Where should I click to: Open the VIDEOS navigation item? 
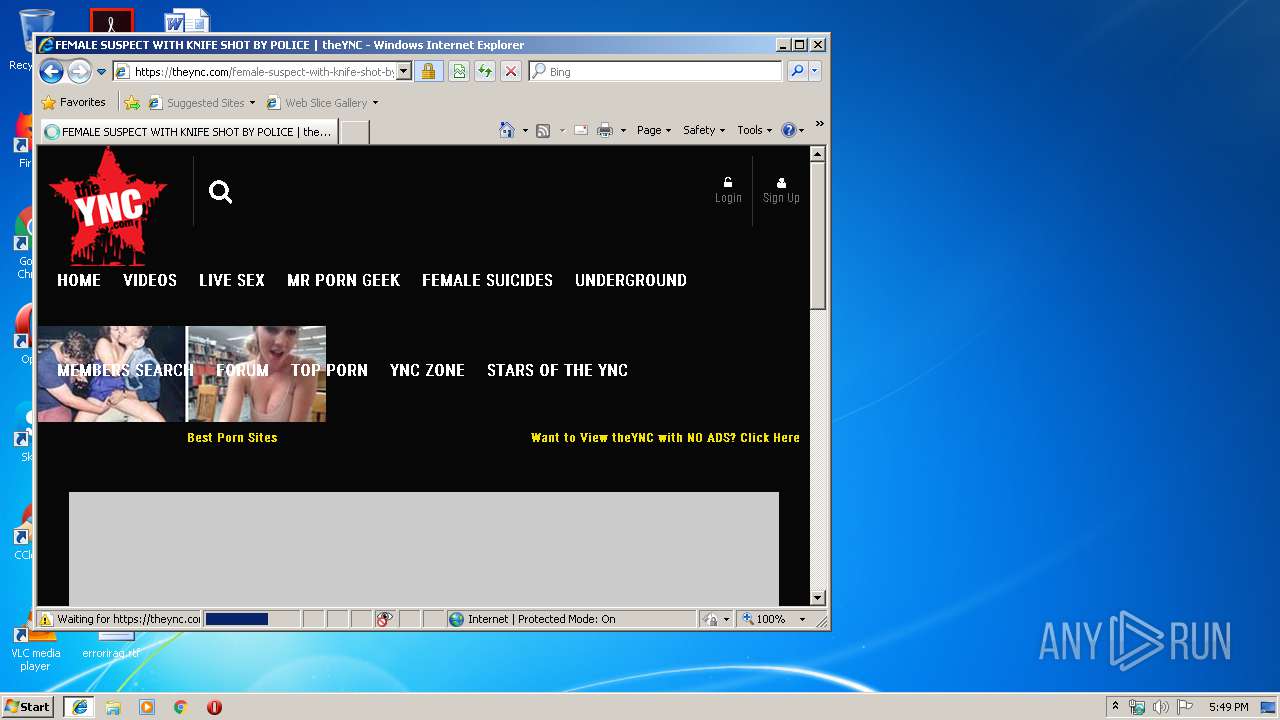pyautogui.click(x=150, y=280)
